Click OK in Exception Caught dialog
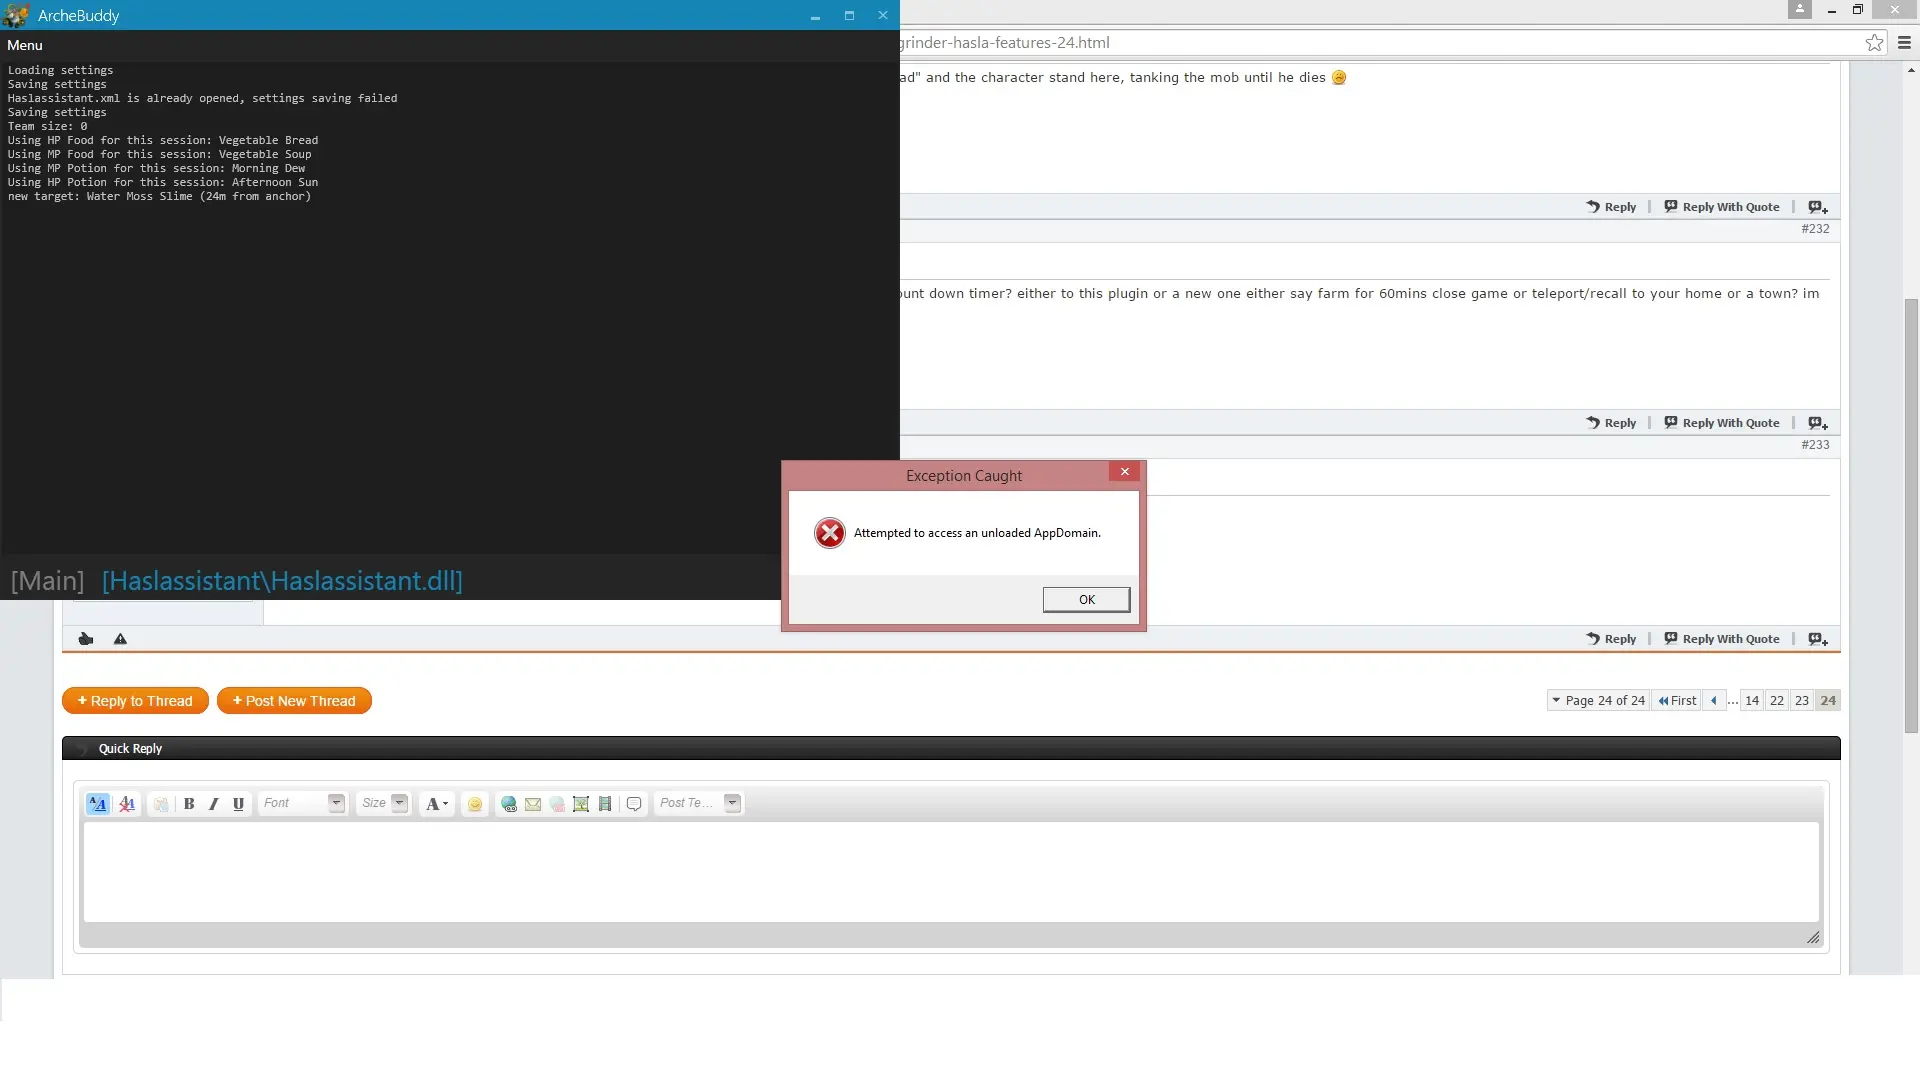The image size is (1920, 1080). (x=1086, y=600)
